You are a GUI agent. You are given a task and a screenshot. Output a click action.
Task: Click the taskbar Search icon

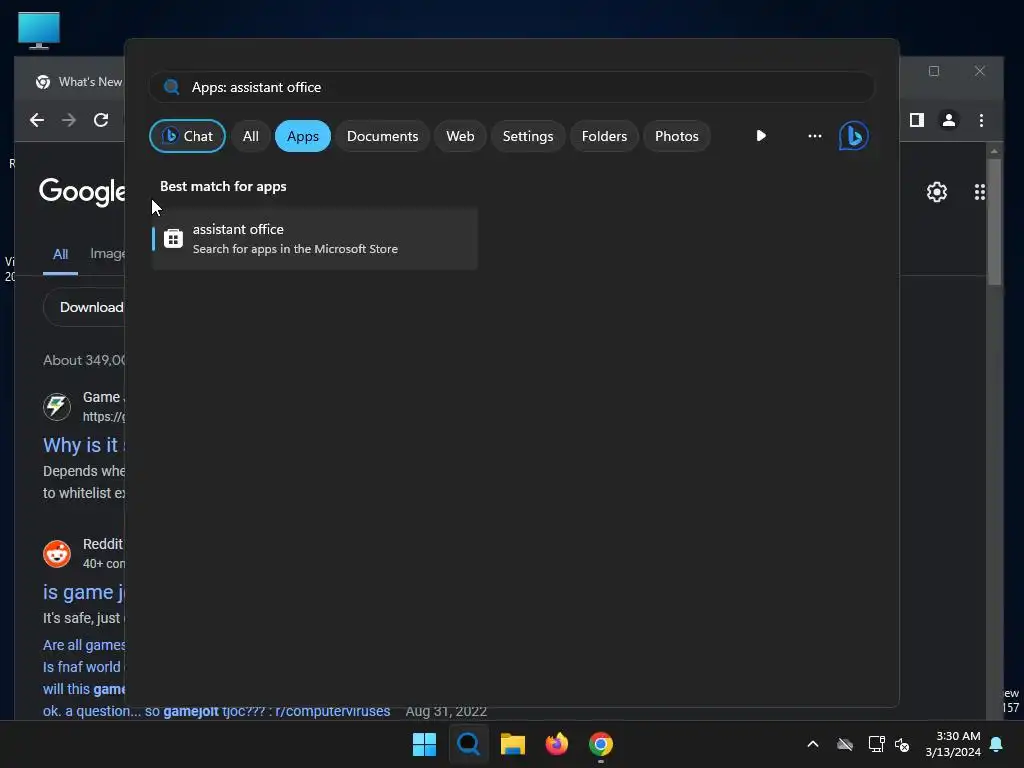click(468, 744)
